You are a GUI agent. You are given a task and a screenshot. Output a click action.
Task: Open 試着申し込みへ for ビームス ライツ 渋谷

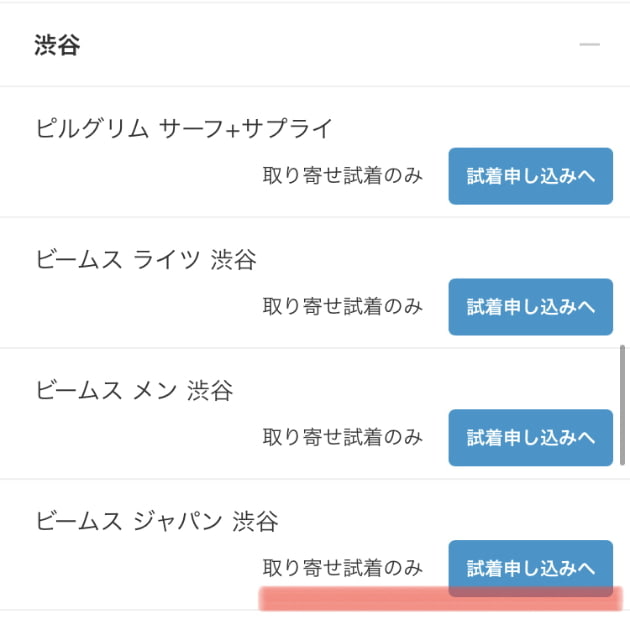[x=530, y=307]
